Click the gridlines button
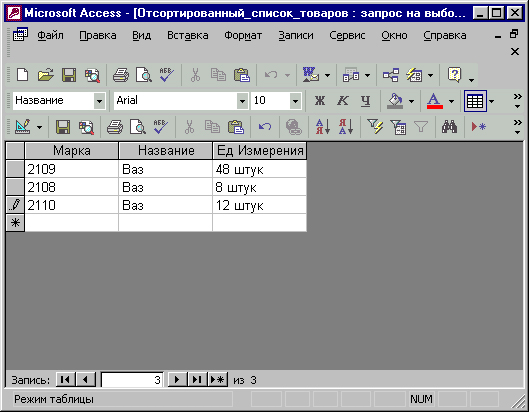The width and height of the screenshot is (529, 412). tap(475, 101)
